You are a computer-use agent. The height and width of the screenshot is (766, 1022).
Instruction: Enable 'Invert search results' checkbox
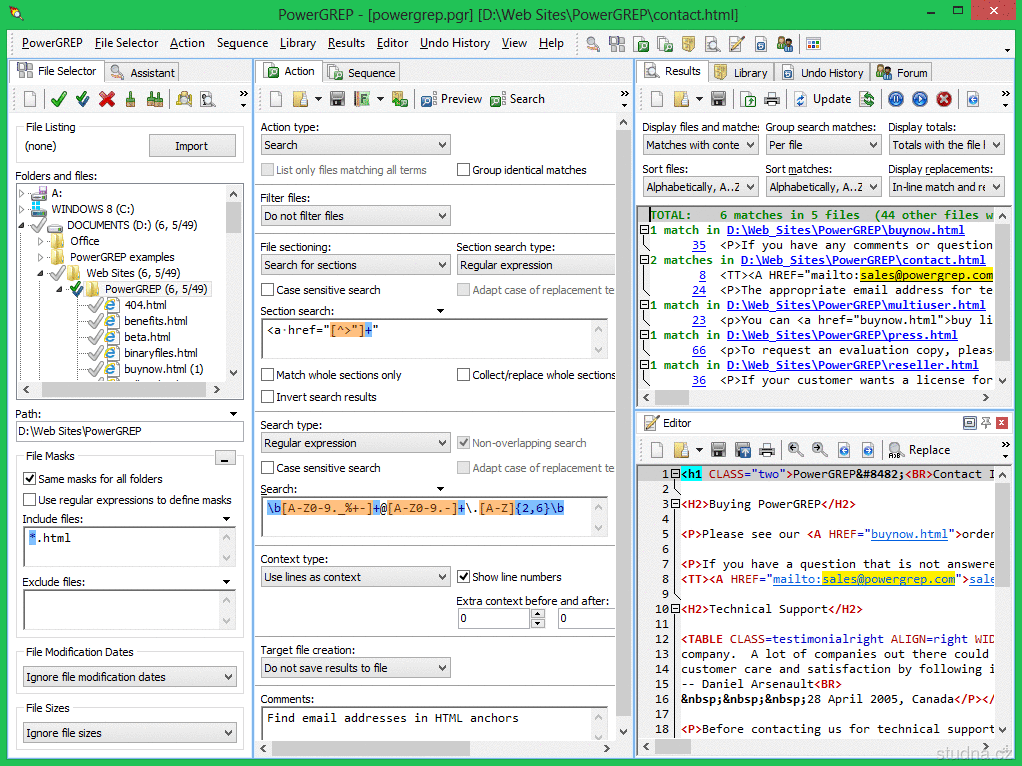coord(268,397)
